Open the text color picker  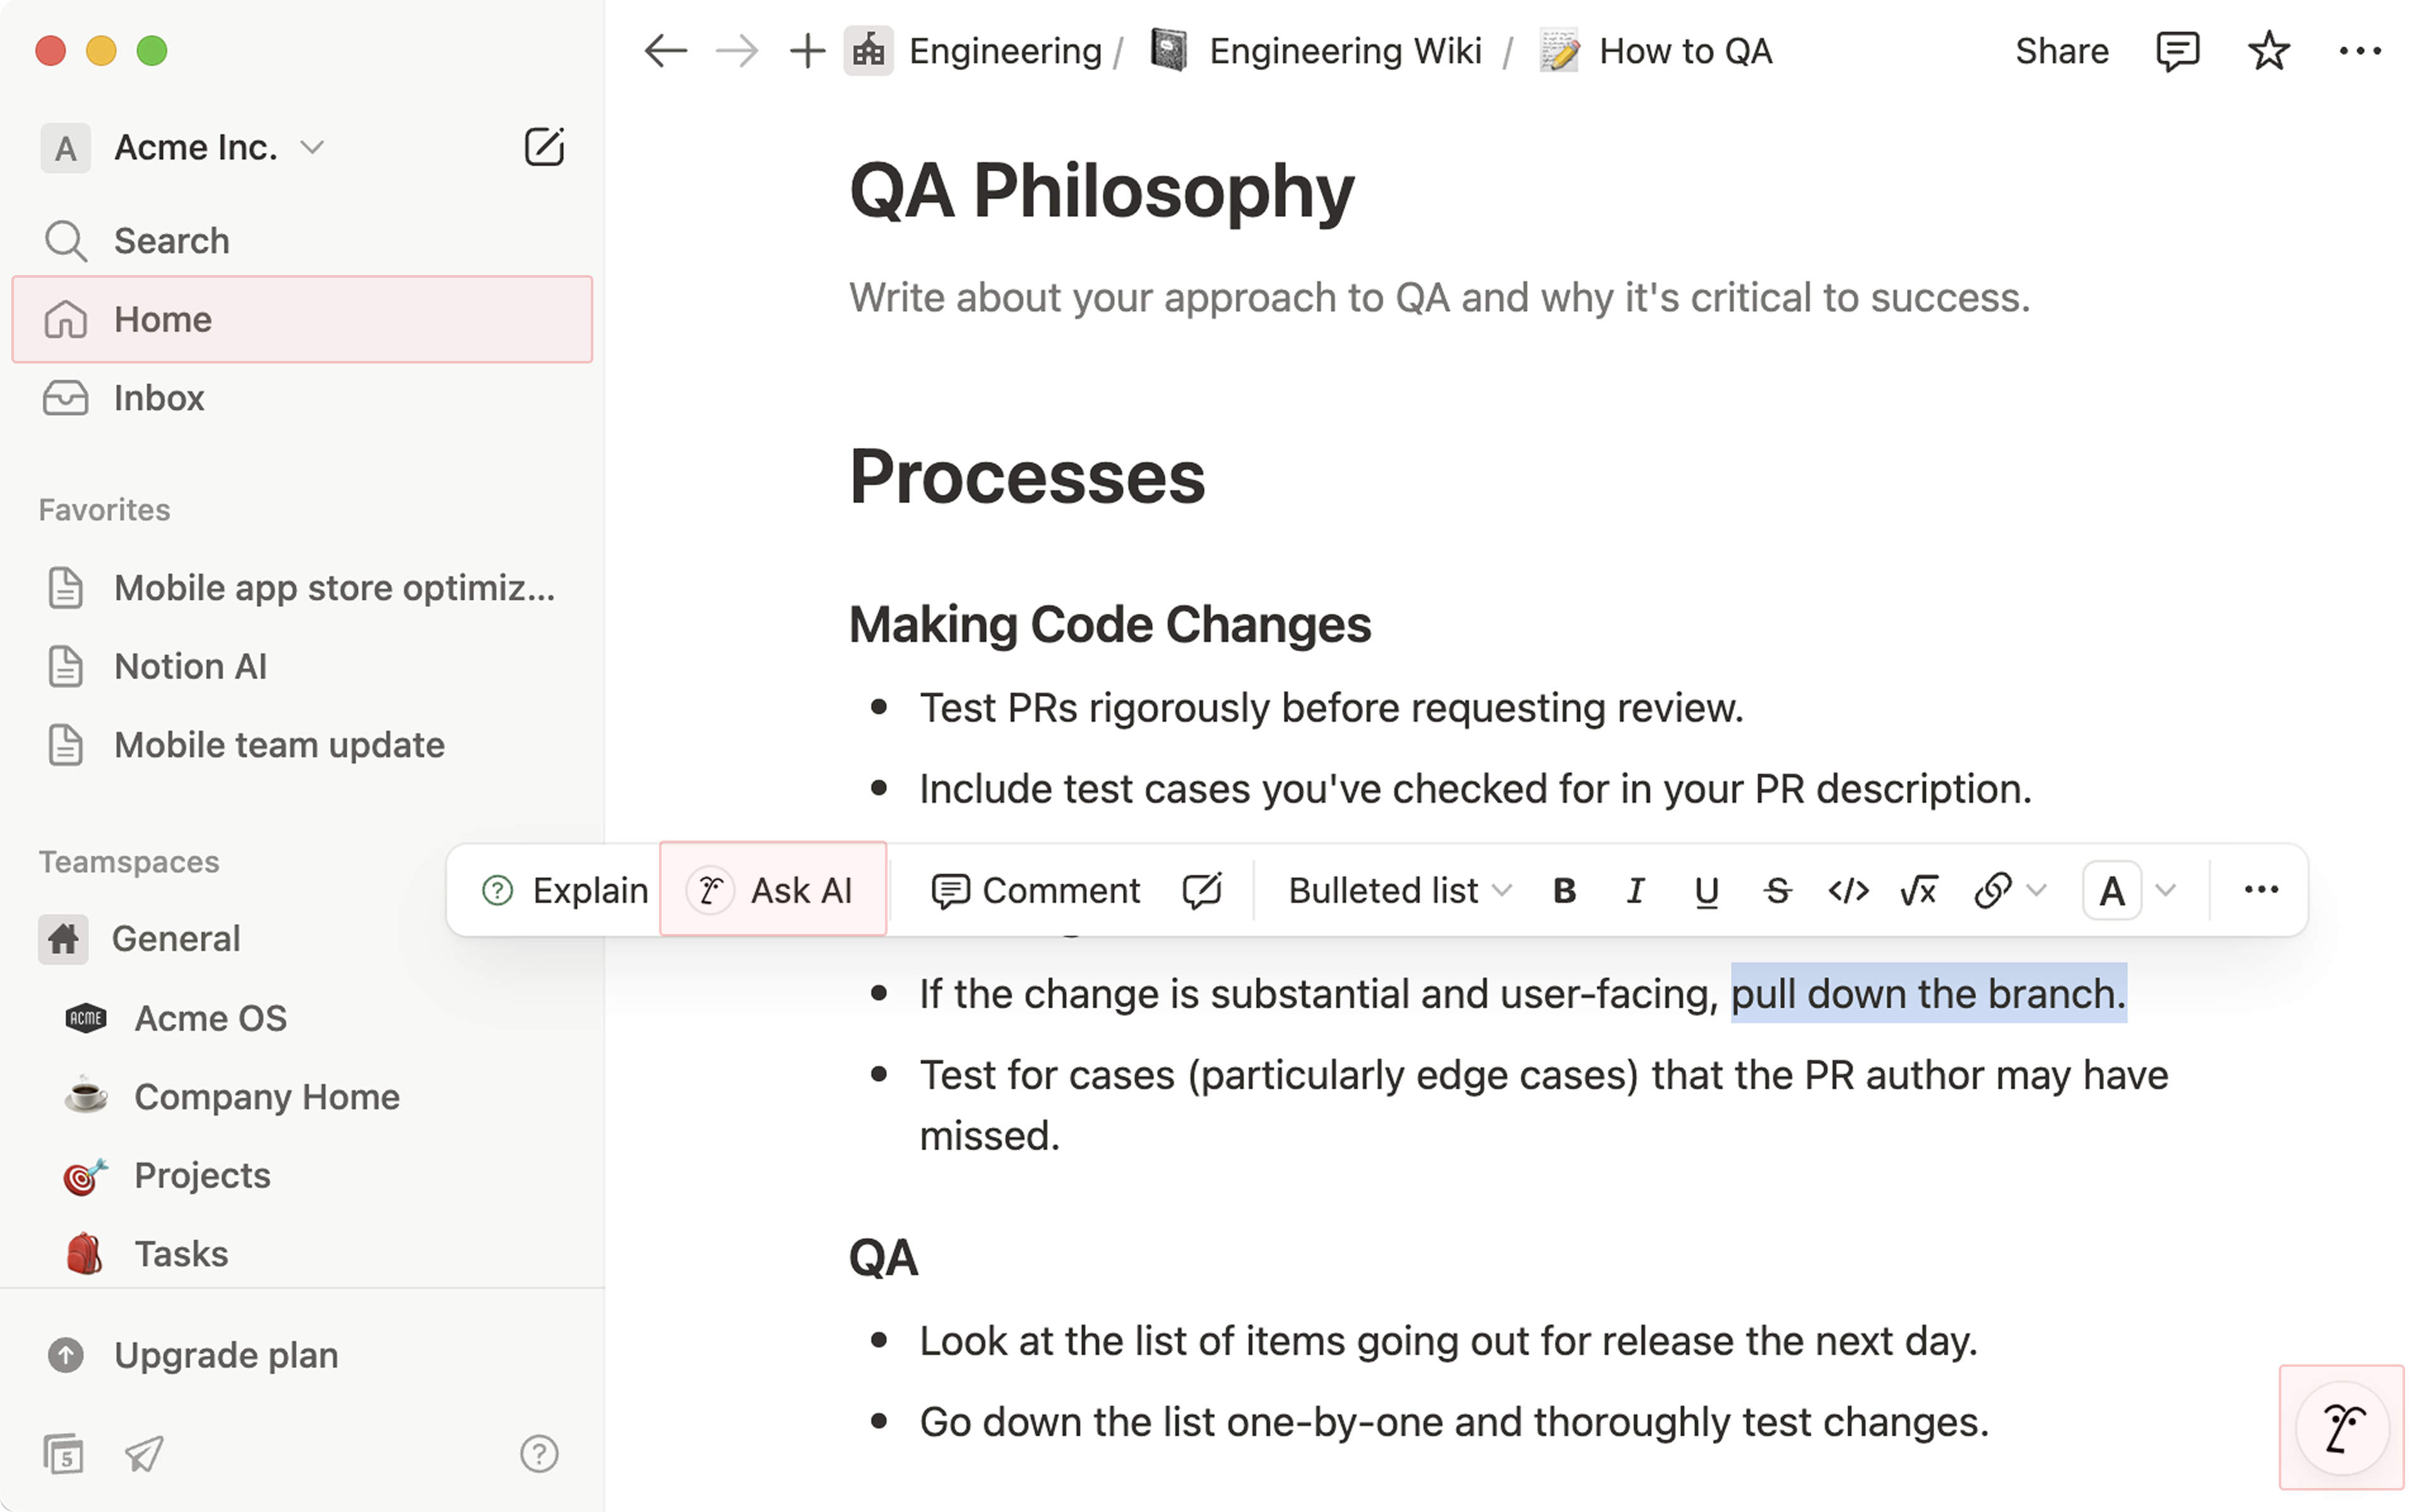click(2112, 890)
